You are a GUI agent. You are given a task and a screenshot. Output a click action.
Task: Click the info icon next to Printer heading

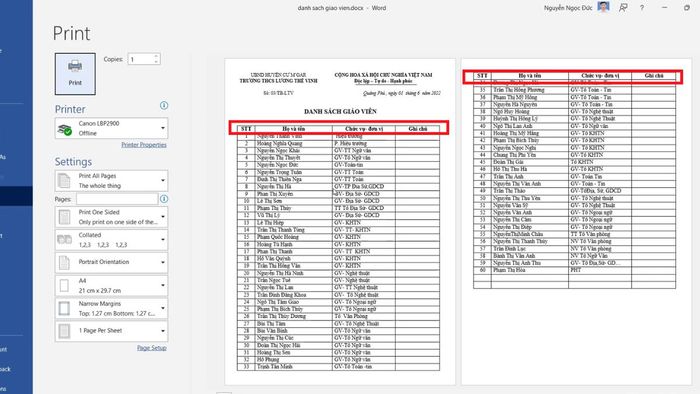click(x=164, y=105)
